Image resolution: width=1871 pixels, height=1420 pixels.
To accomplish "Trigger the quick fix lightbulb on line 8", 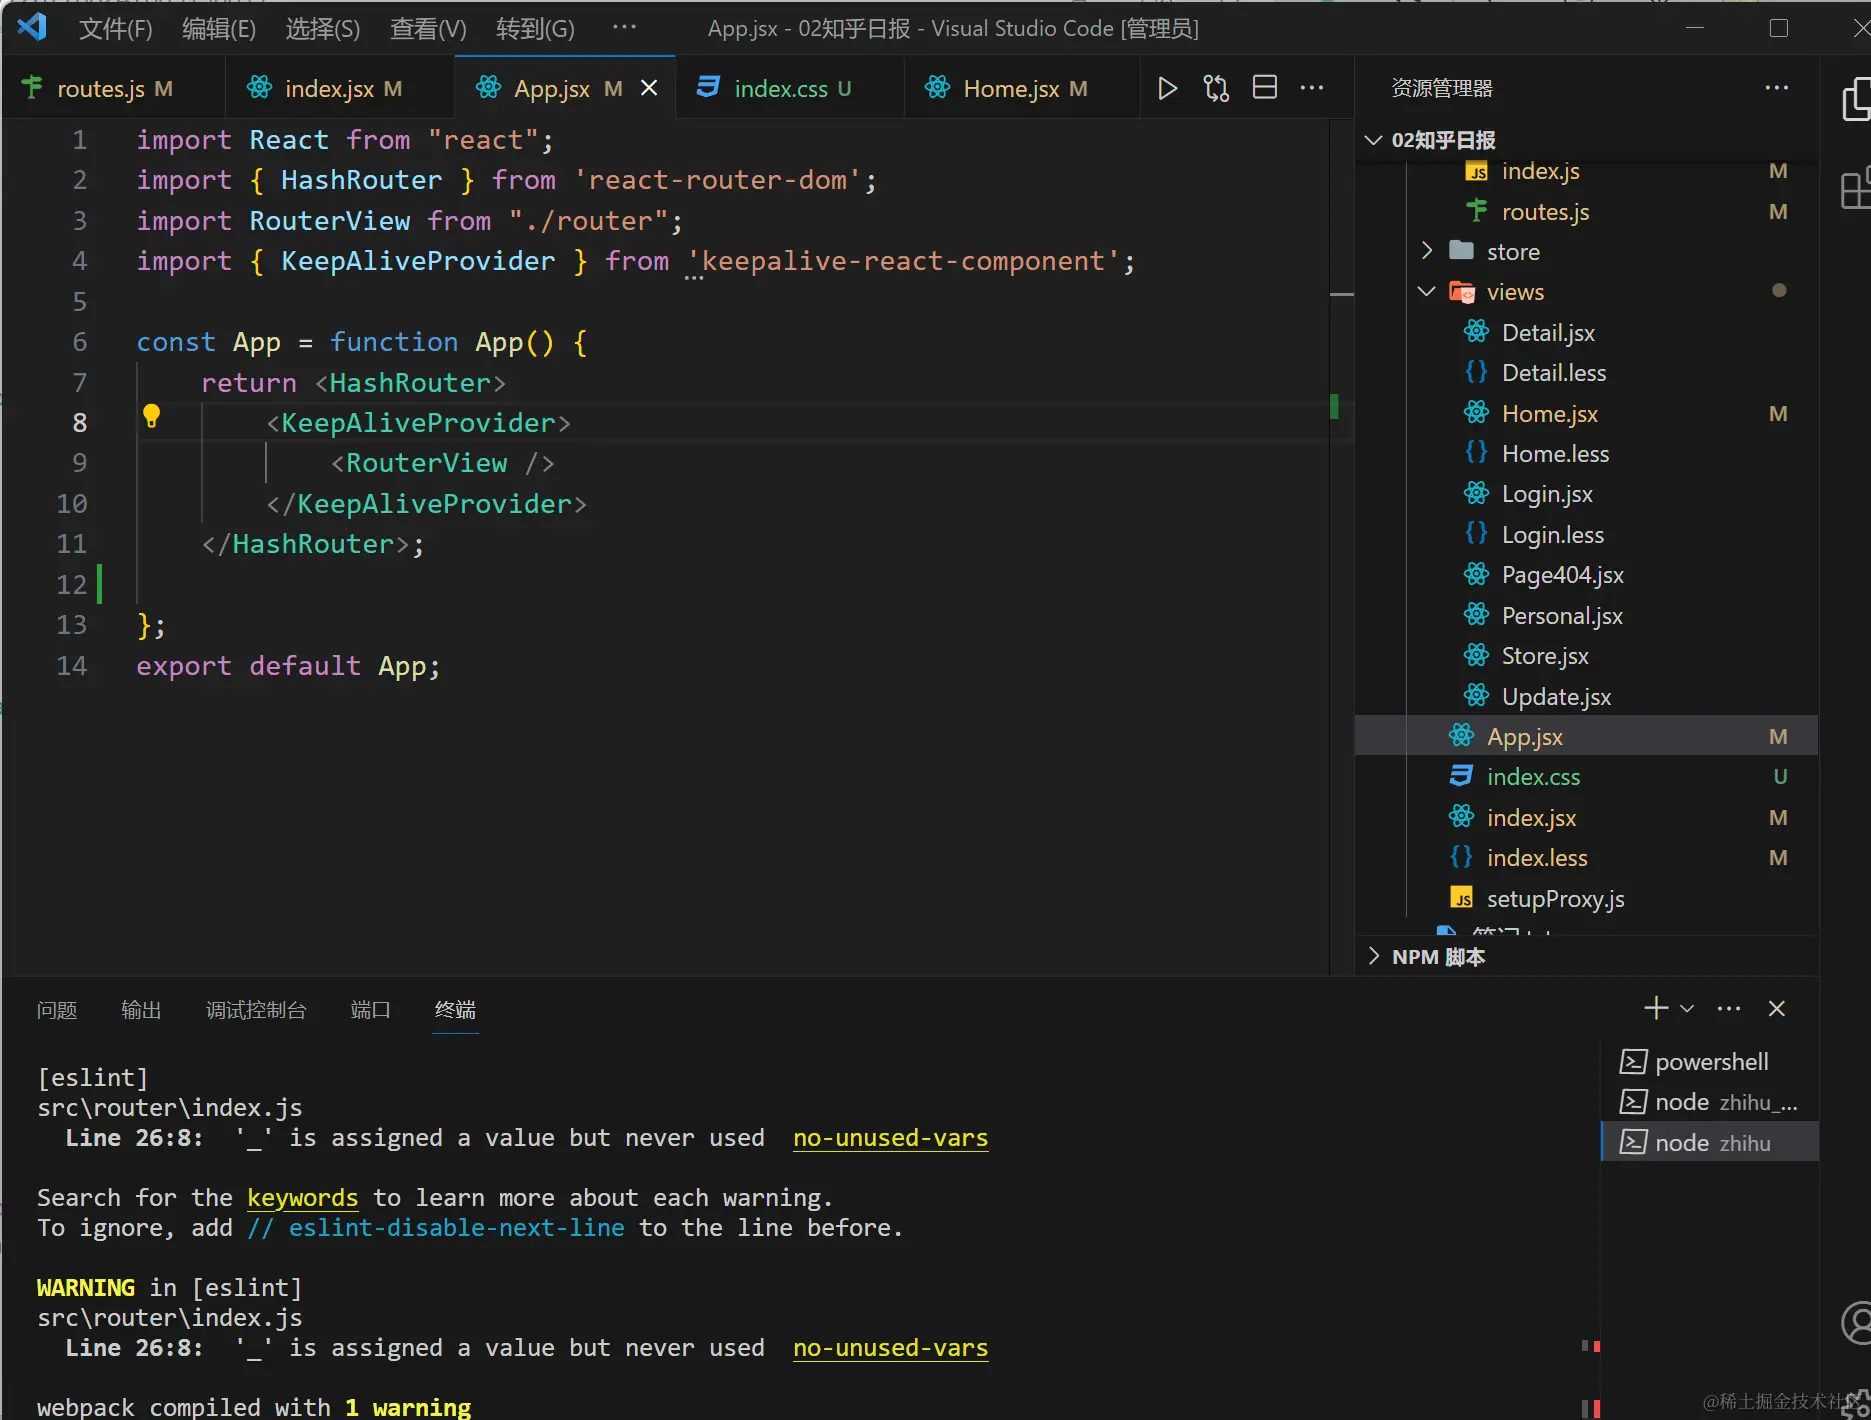I will (152, 415).
